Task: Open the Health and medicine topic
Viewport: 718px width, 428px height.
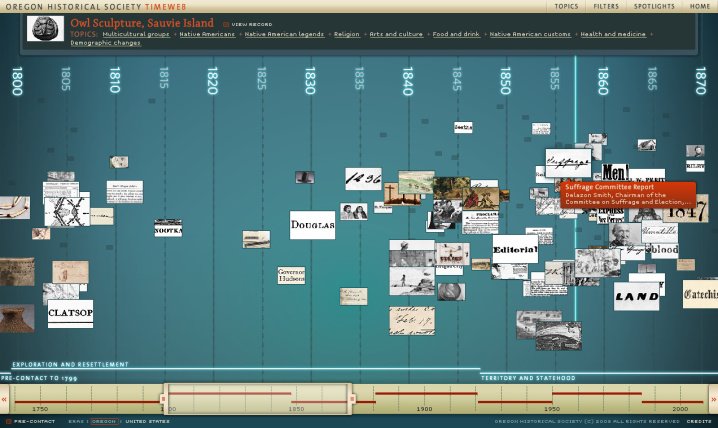Action: coord(613,34)
